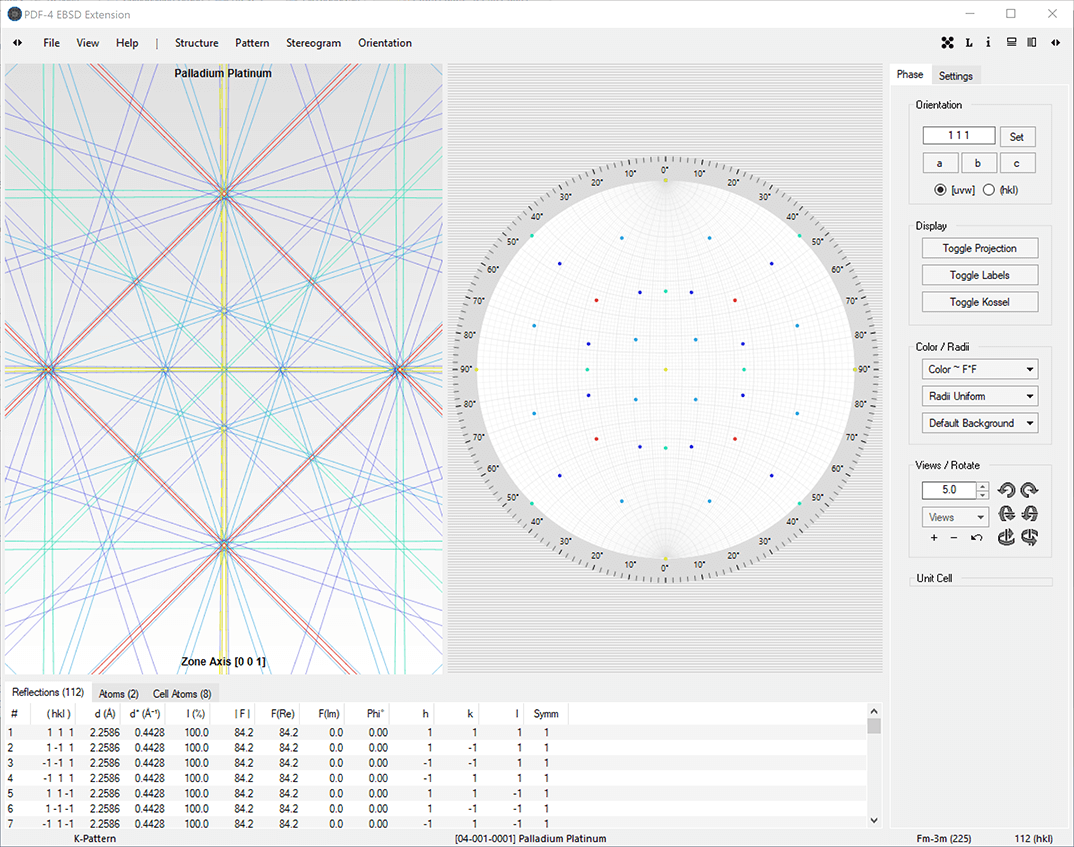This screenshot has width=1074, height=847.
Task: Click the Symm column header
Action: [546, 713]
